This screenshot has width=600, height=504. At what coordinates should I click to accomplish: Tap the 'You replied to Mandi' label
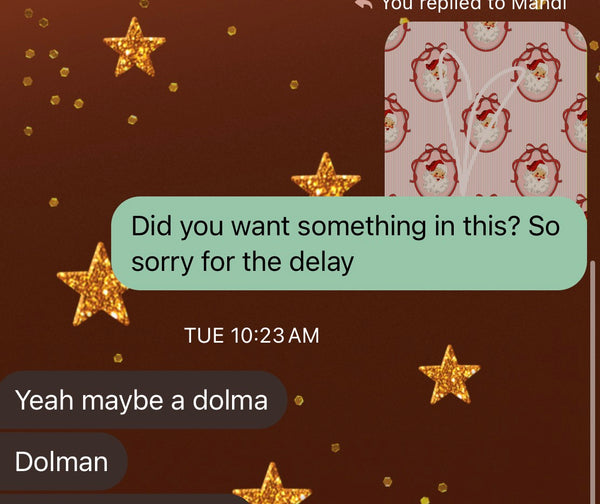(x=474, y=5)
